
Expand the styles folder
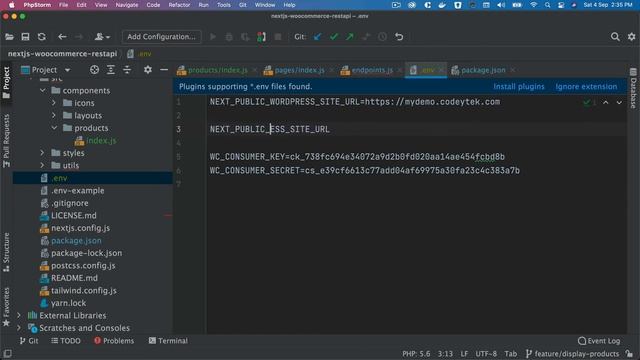(42, 153)
